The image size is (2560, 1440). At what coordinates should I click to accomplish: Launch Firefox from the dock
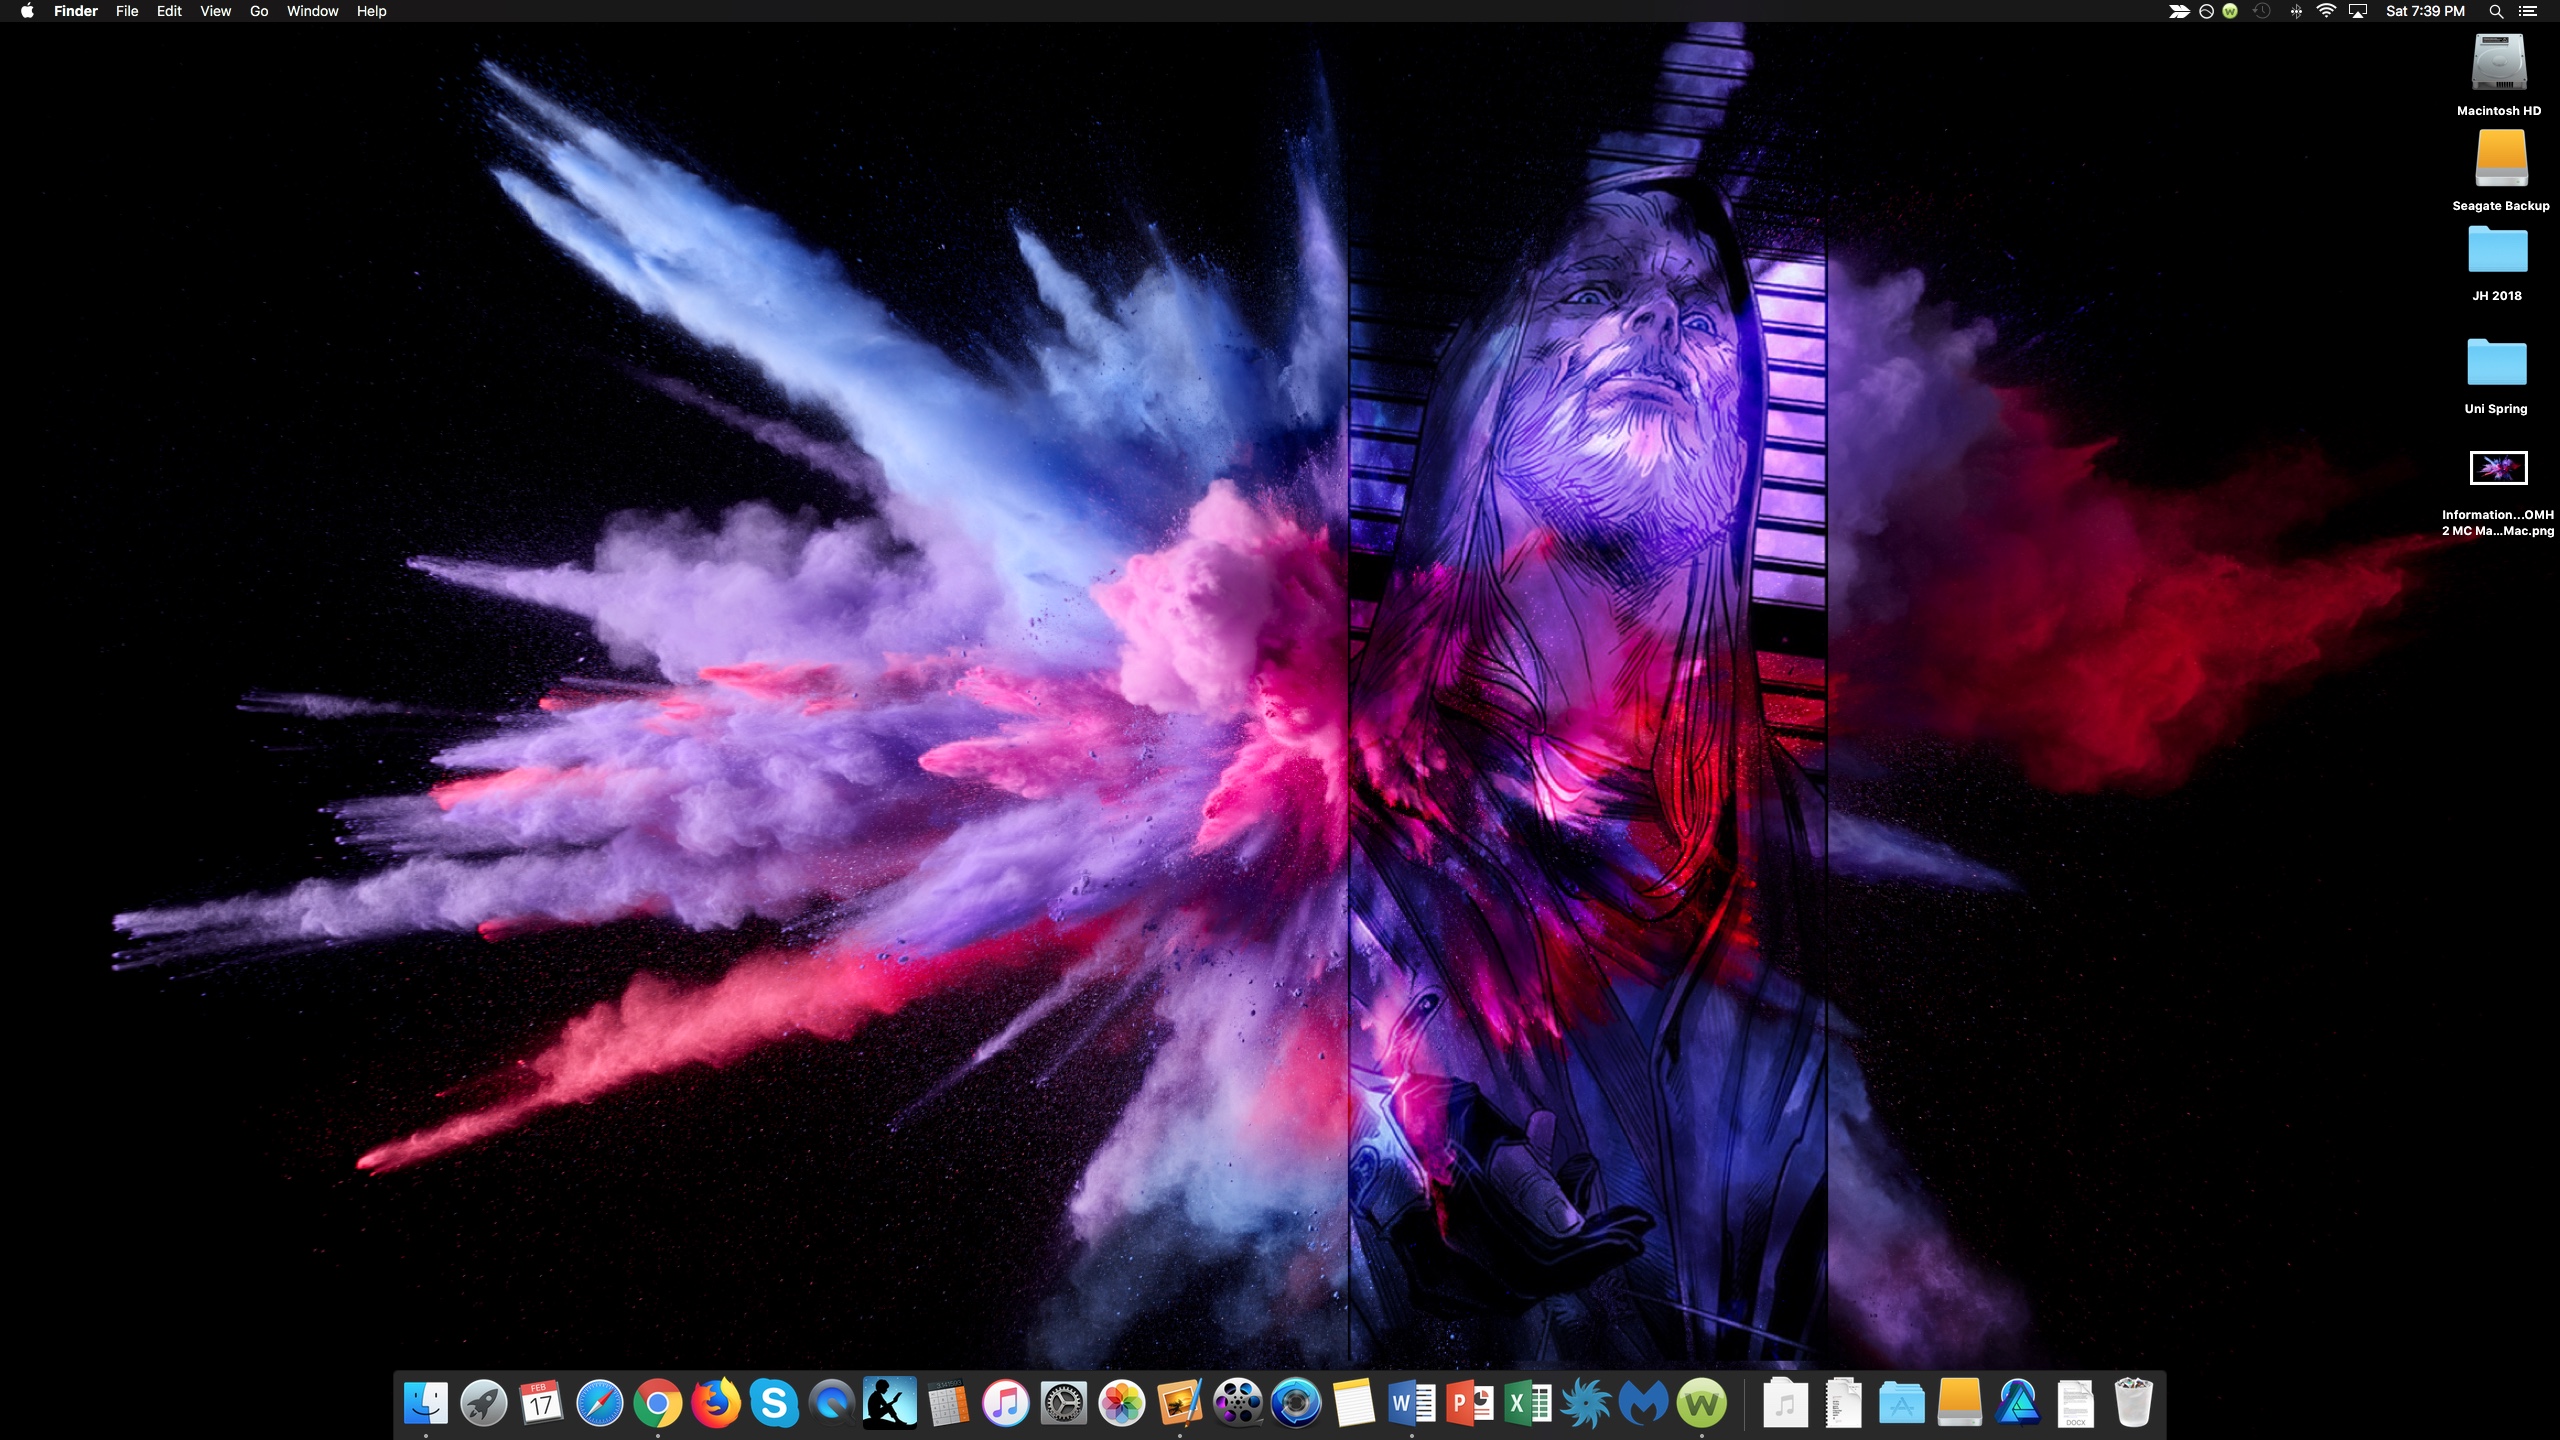pos(716,1404)
